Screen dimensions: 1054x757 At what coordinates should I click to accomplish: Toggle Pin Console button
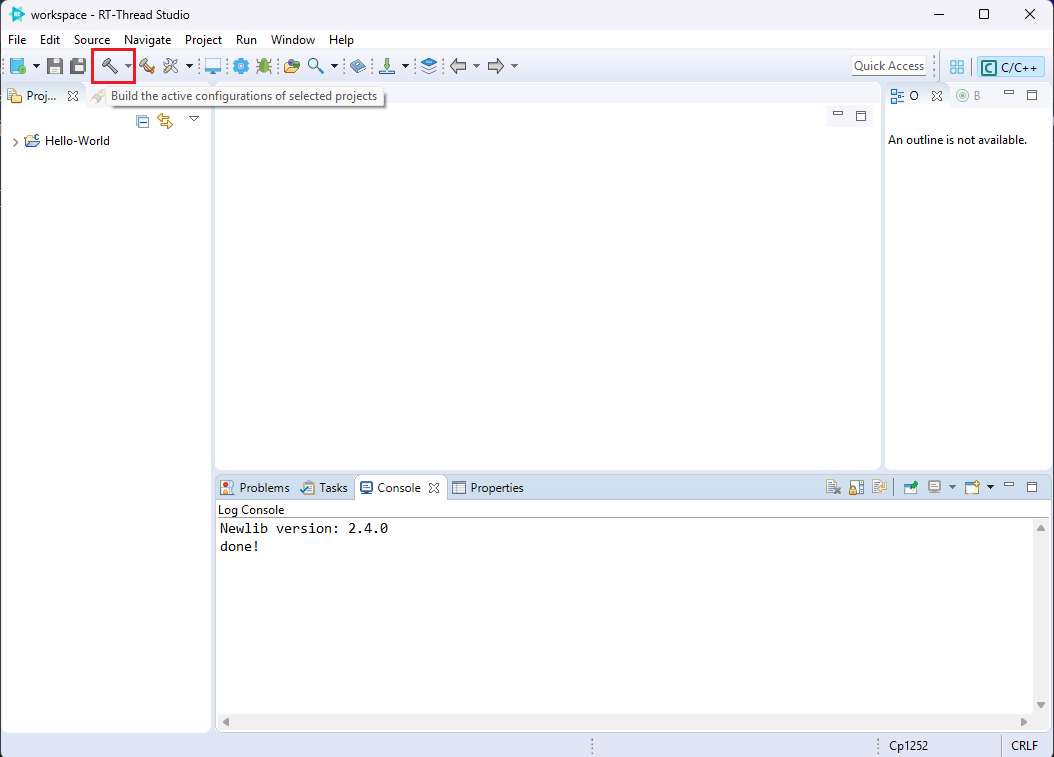[910, 488]
